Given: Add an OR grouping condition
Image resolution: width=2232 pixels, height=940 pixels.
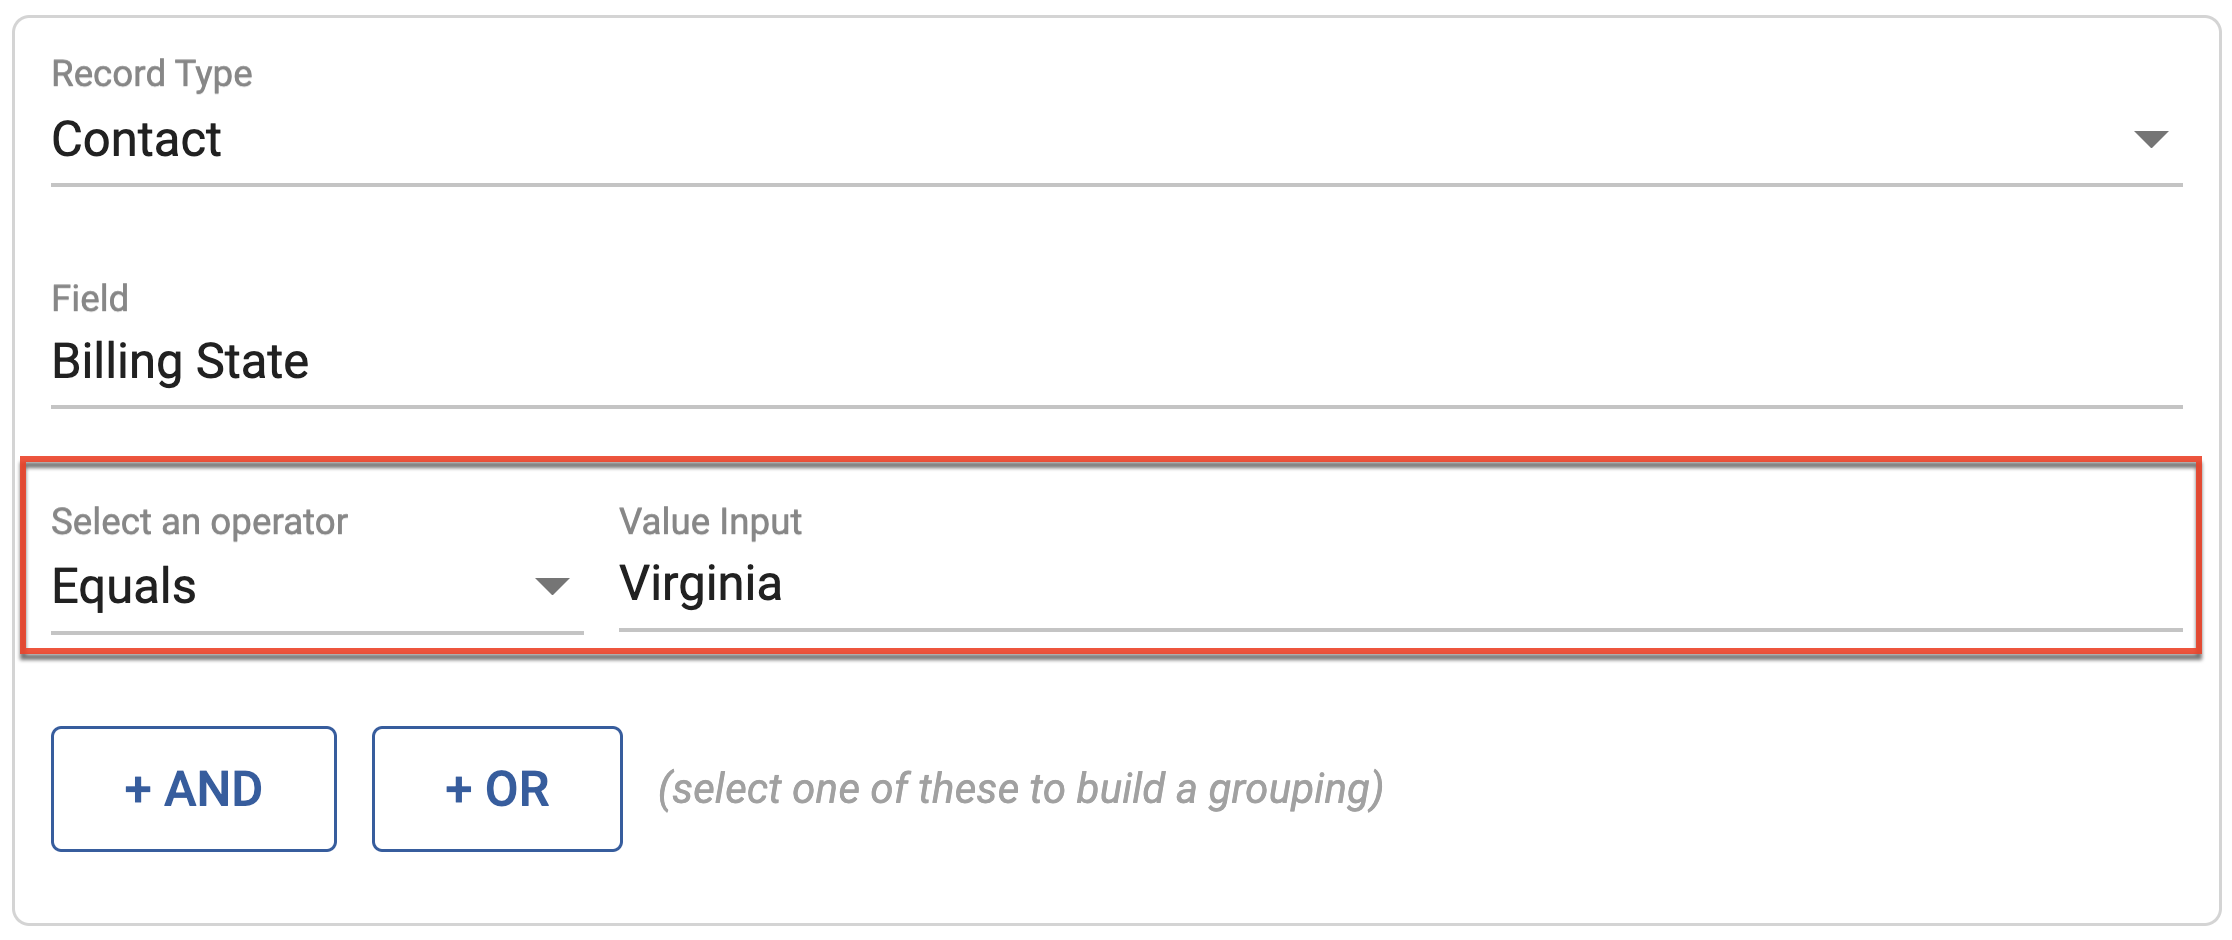Looking at the screenshot, I should tap(496, 789).
